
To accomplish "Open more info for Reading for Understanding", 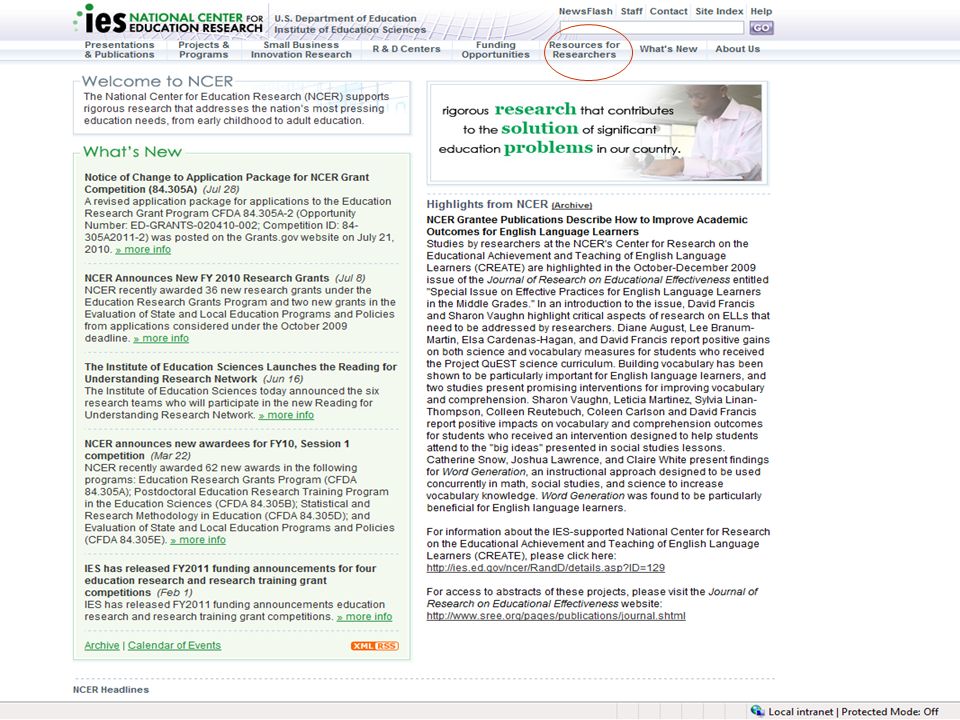I will pos(286,415).
